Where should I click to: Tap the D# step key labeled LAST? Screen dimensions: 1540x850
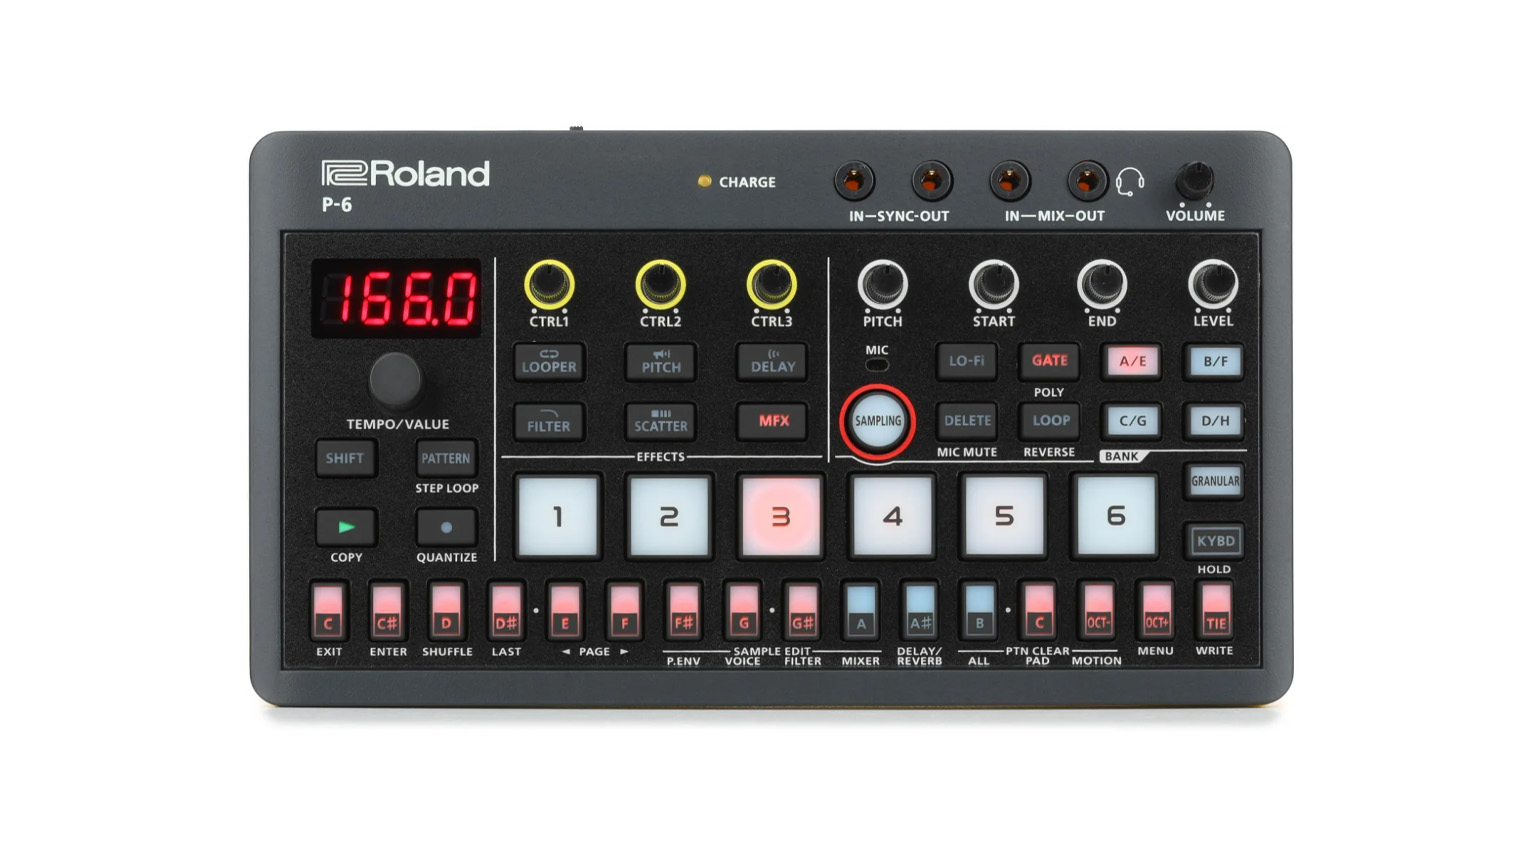[x=506, y=610]
